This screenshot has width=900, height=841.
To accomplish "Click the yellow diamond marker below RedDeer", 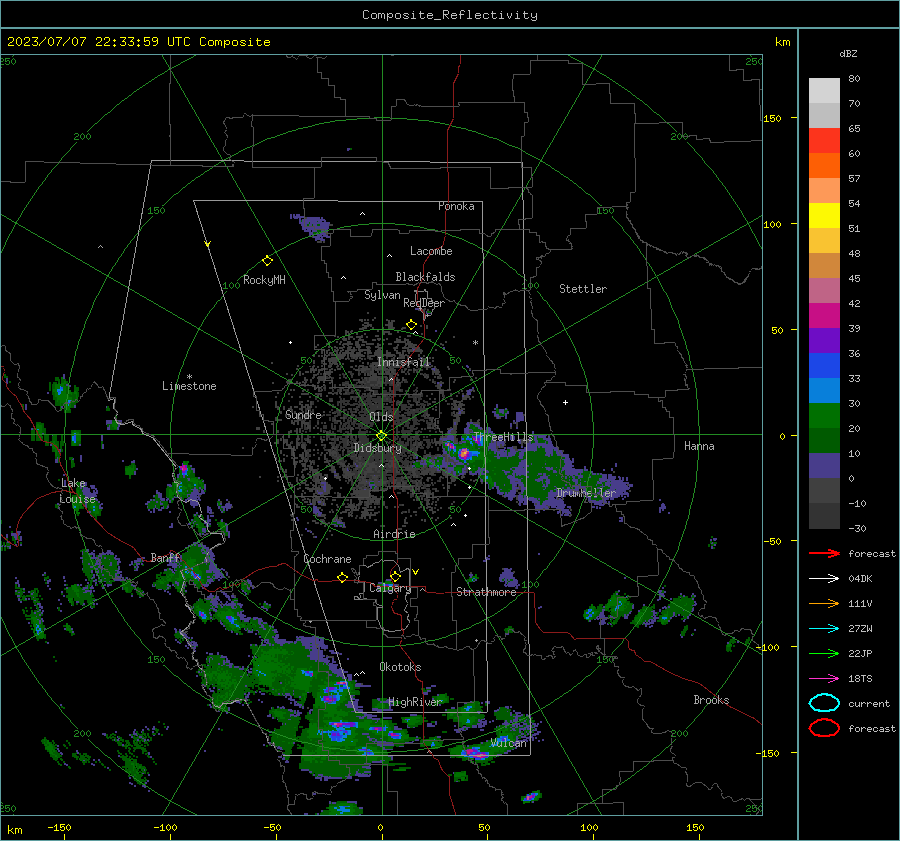I will tap(411, 325).
